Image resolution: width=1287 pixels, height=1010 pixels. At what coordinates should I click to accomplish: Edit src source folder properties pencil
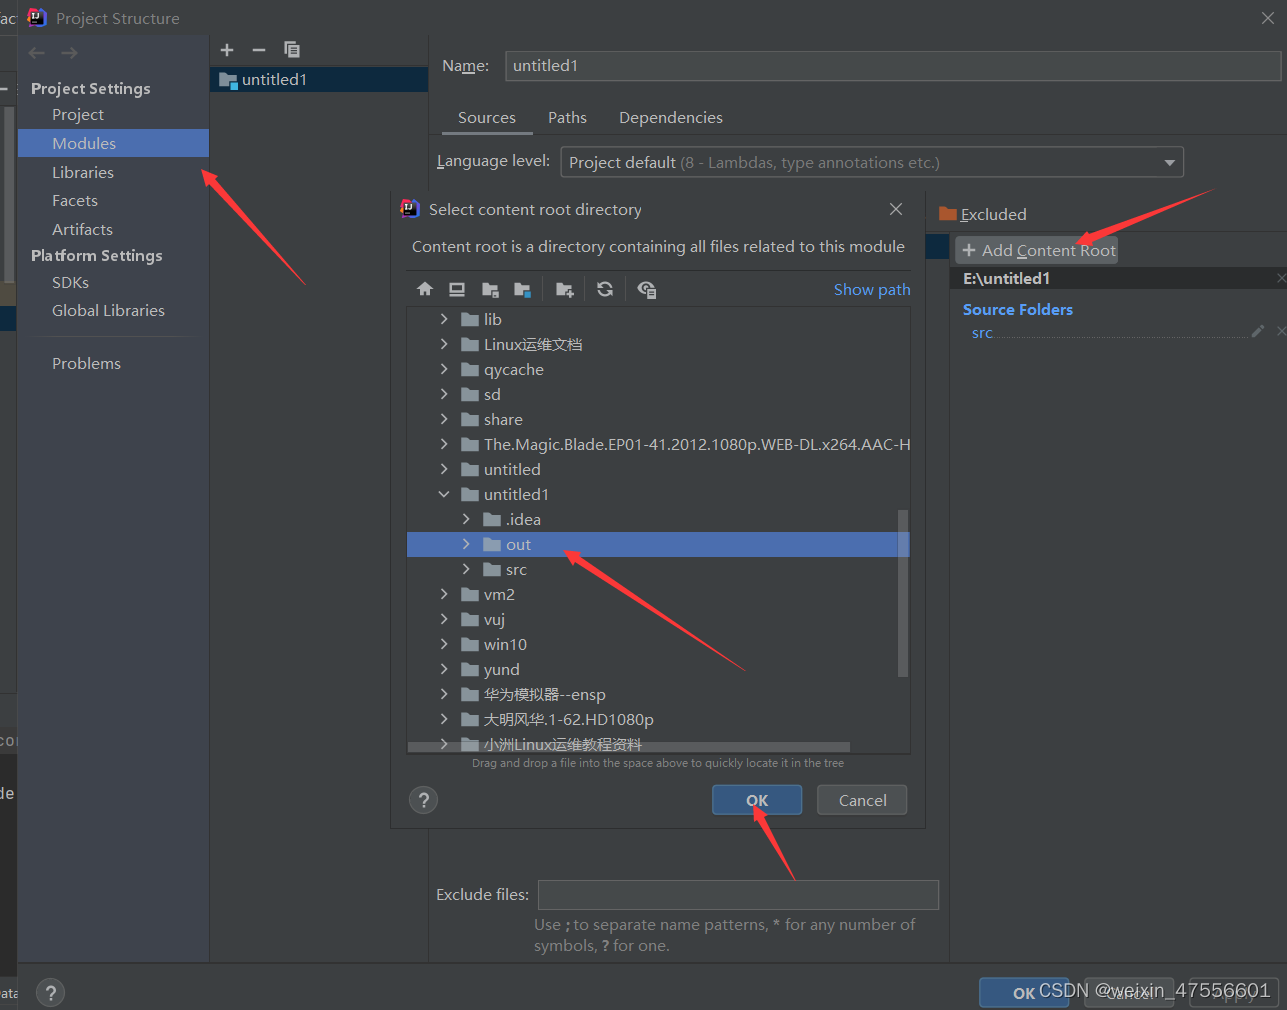click(x=1258, y=331)
